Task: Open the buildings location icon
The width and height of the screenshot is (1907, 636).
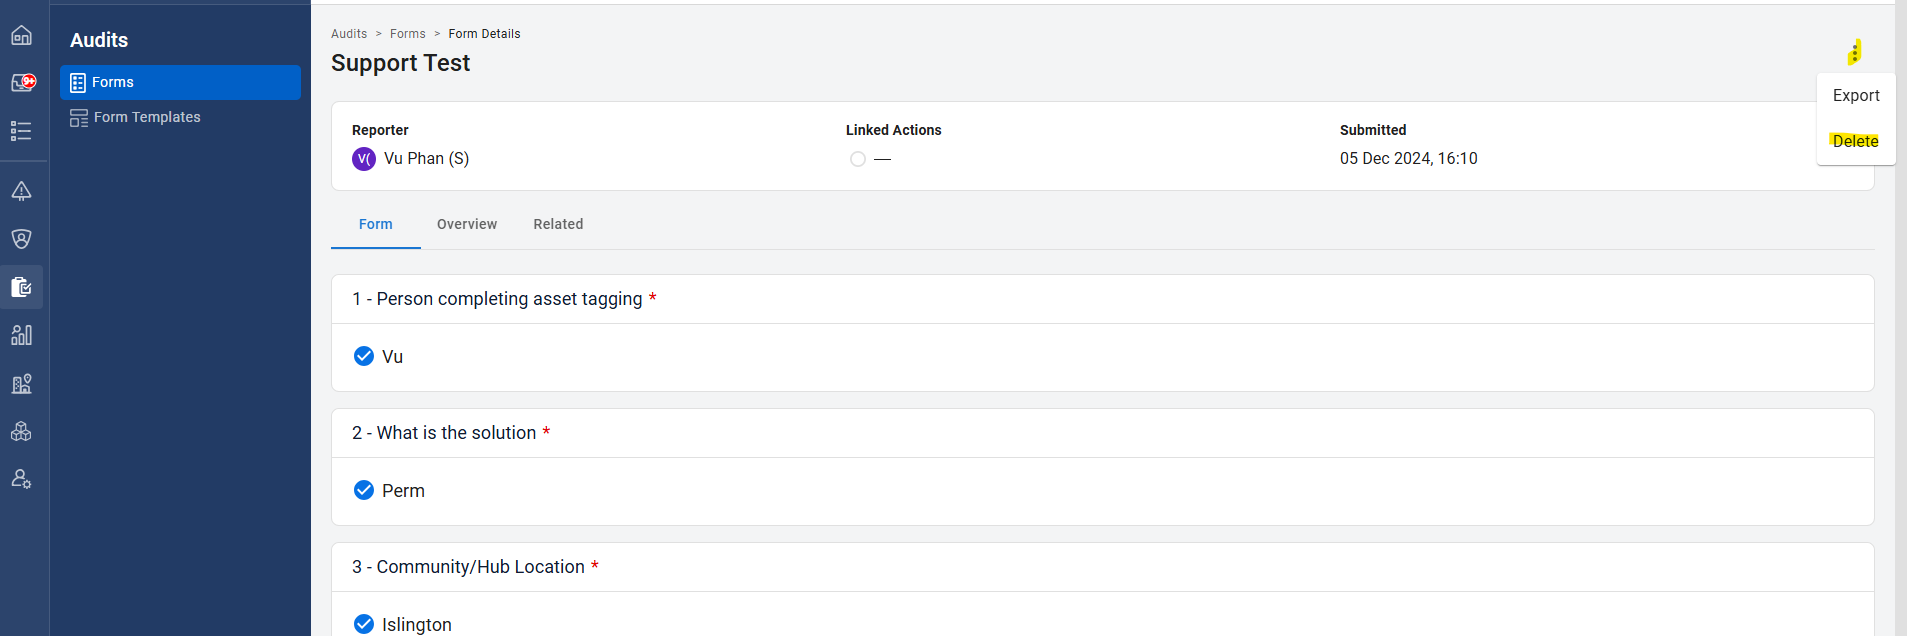Action: (x=22, y=383)
